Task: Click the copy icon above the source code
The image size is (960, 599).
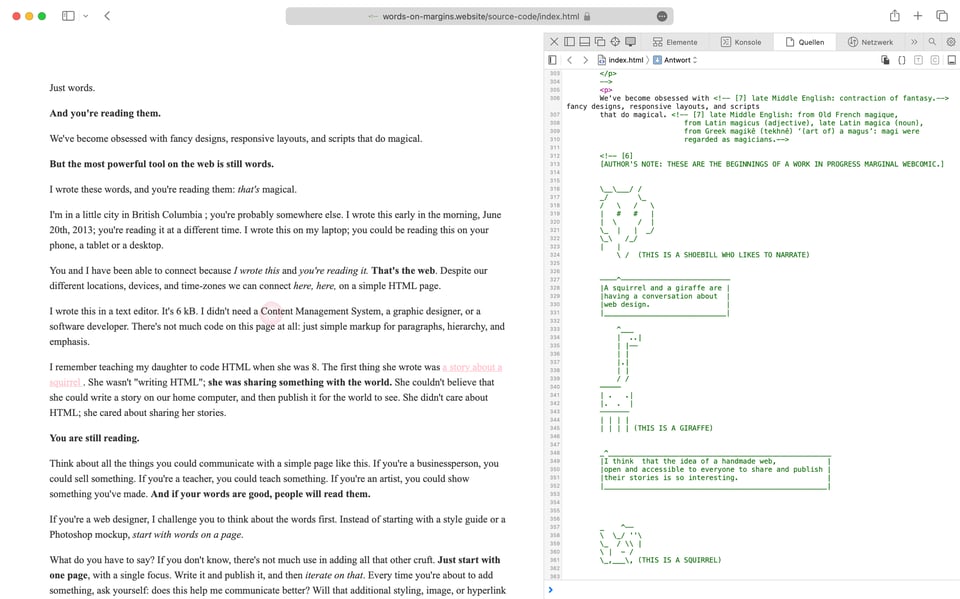Action: [x=885, y=60]
